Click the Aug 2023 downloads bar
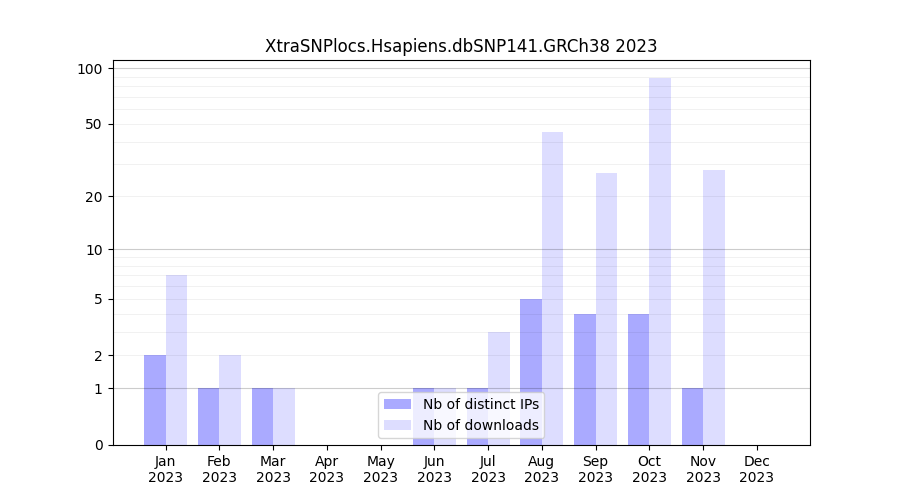 click(x=552, y=288)
